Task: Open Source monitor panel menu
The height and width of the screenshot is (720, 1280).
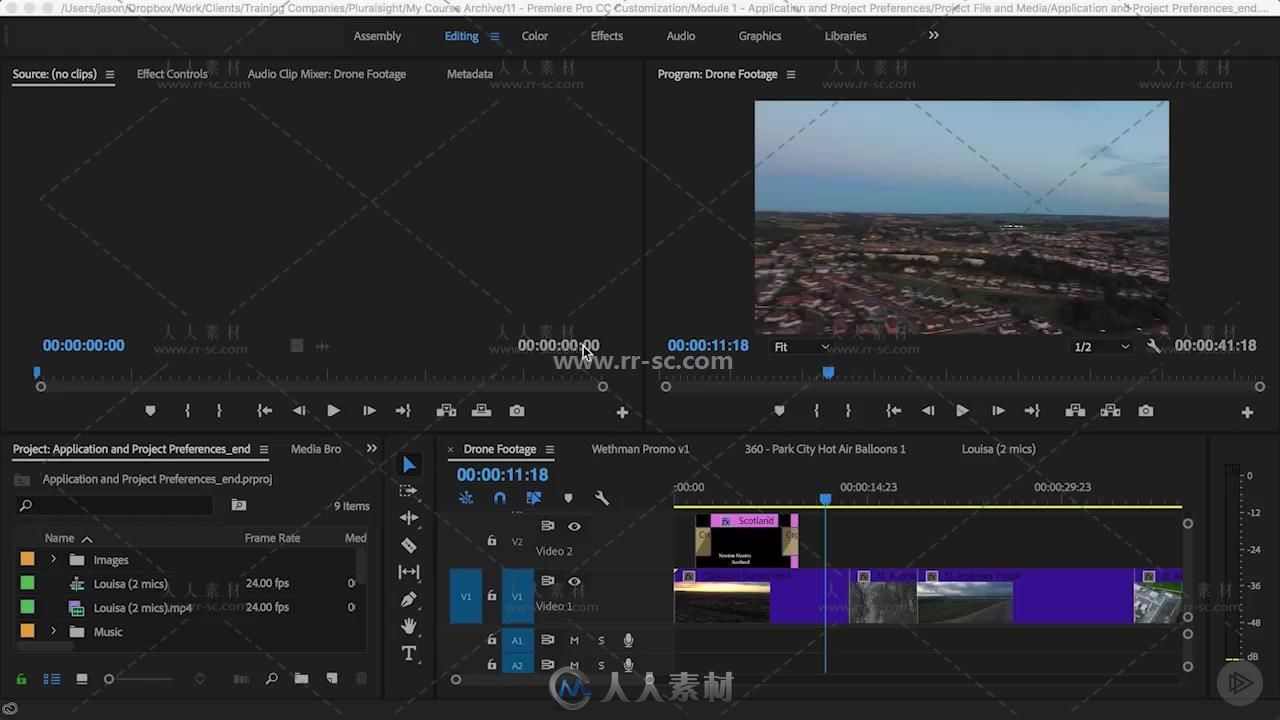Action: [110, 75]
